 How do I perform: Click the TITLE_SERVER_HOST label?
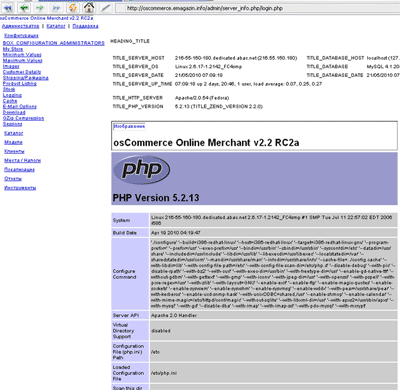coord(139,58)
